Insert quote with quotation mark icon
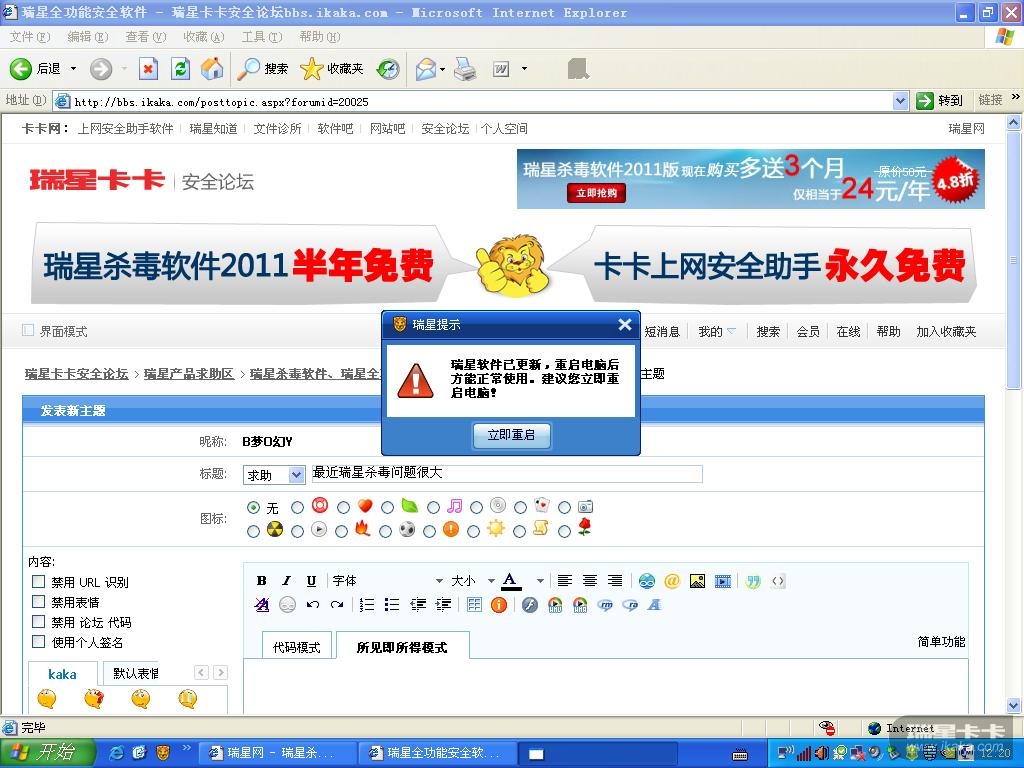 coord(753,581)
